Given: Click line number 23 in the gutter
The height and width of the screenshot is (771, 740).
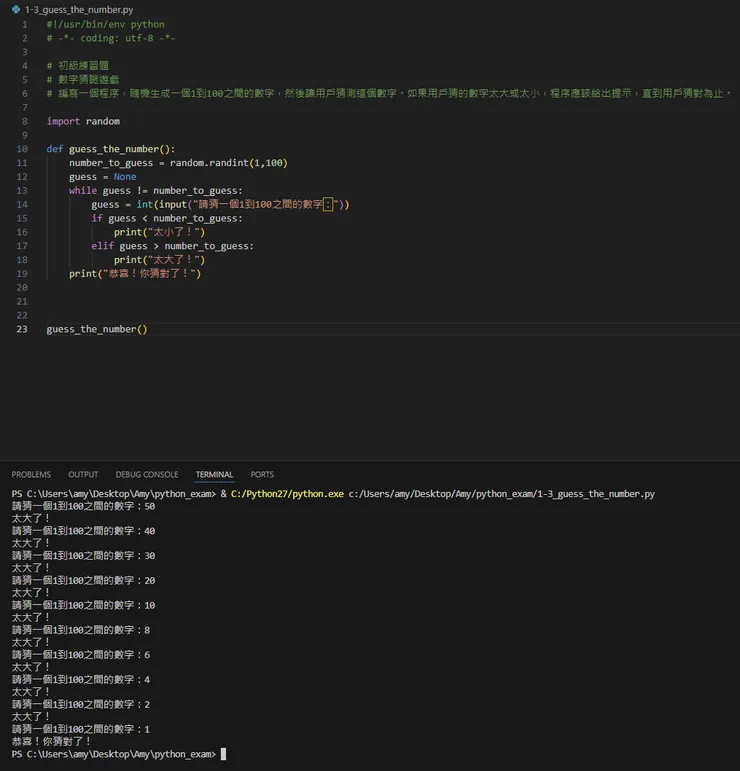Looking at the screenshot, I should [22, 329].
